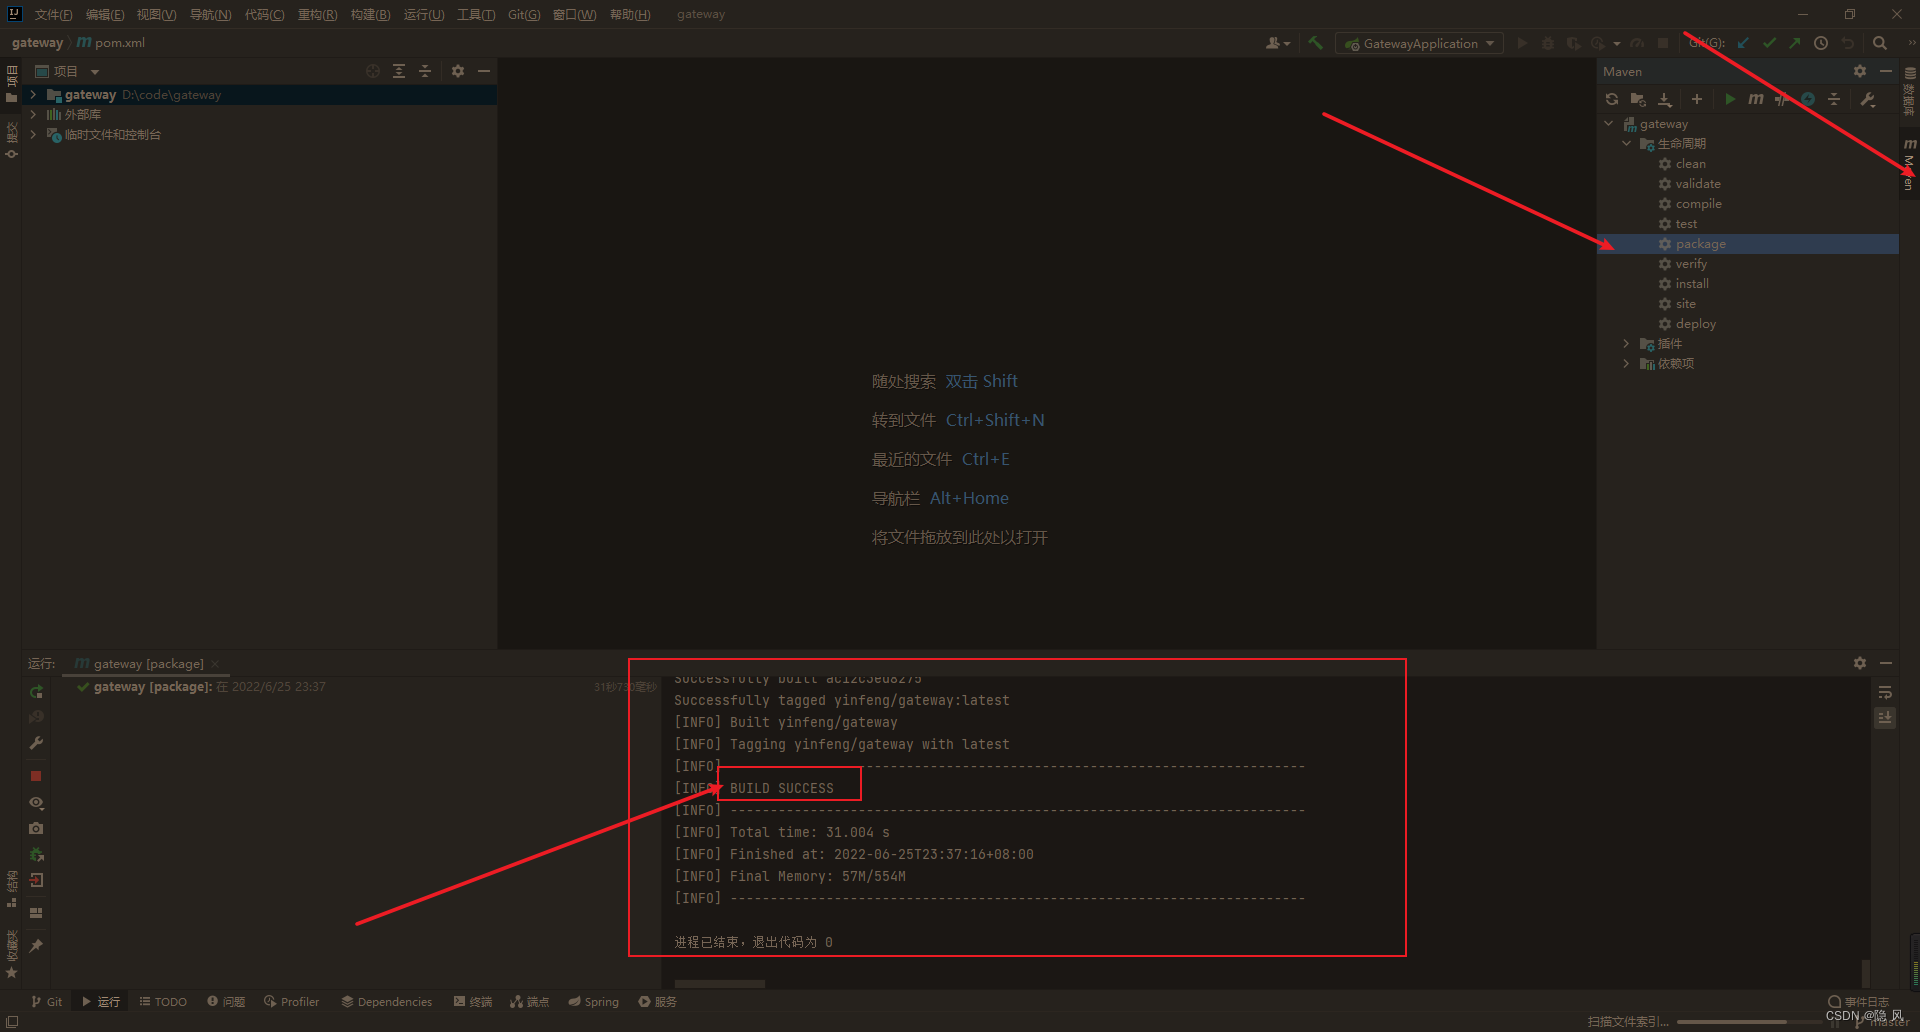
Task: Open the 视图(V) menu
Action: coord(156,15)
